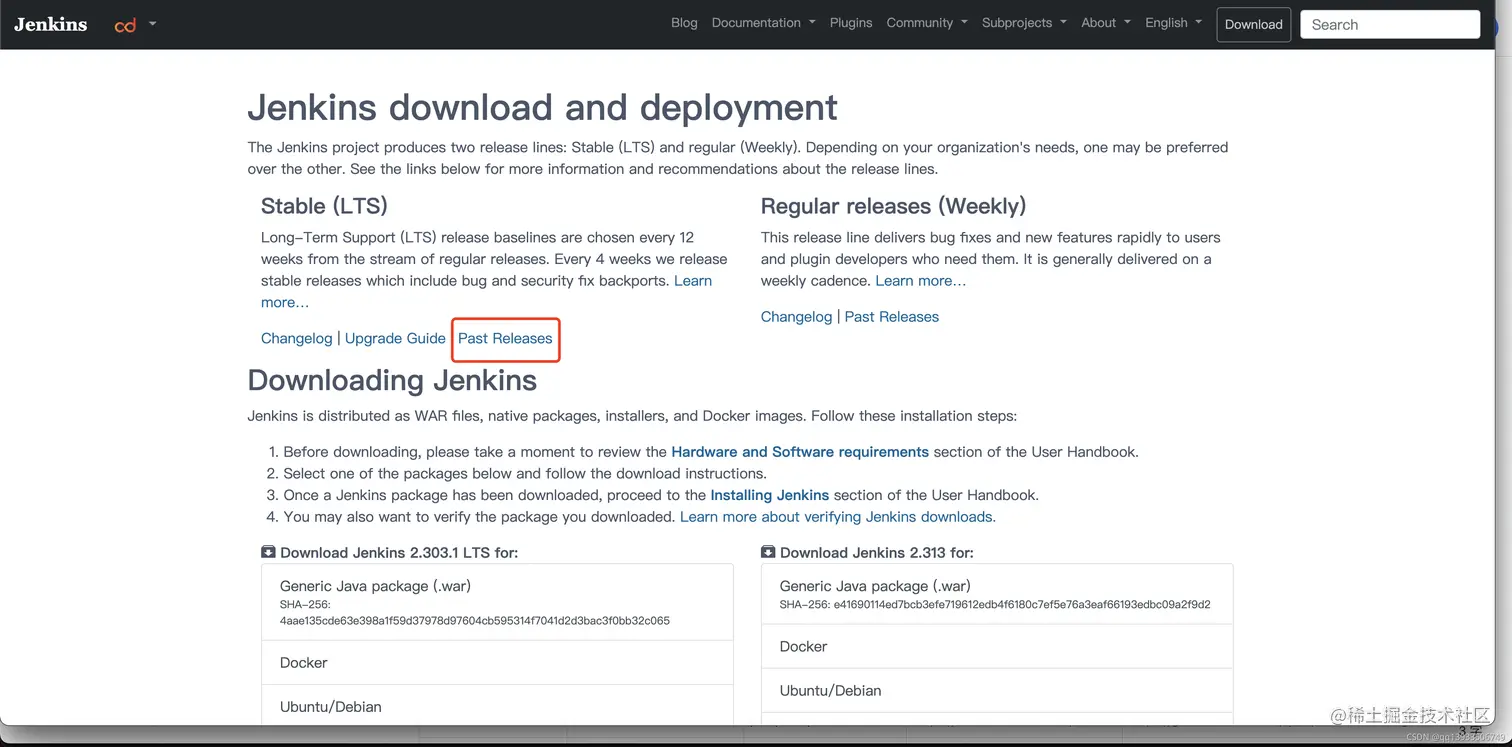The width and height of the screenshot is (1512, 747).
Task: Click download icon beside Jenkins 2.303.1 LTS
Action: pyautogui.click(x=268, y=552)
